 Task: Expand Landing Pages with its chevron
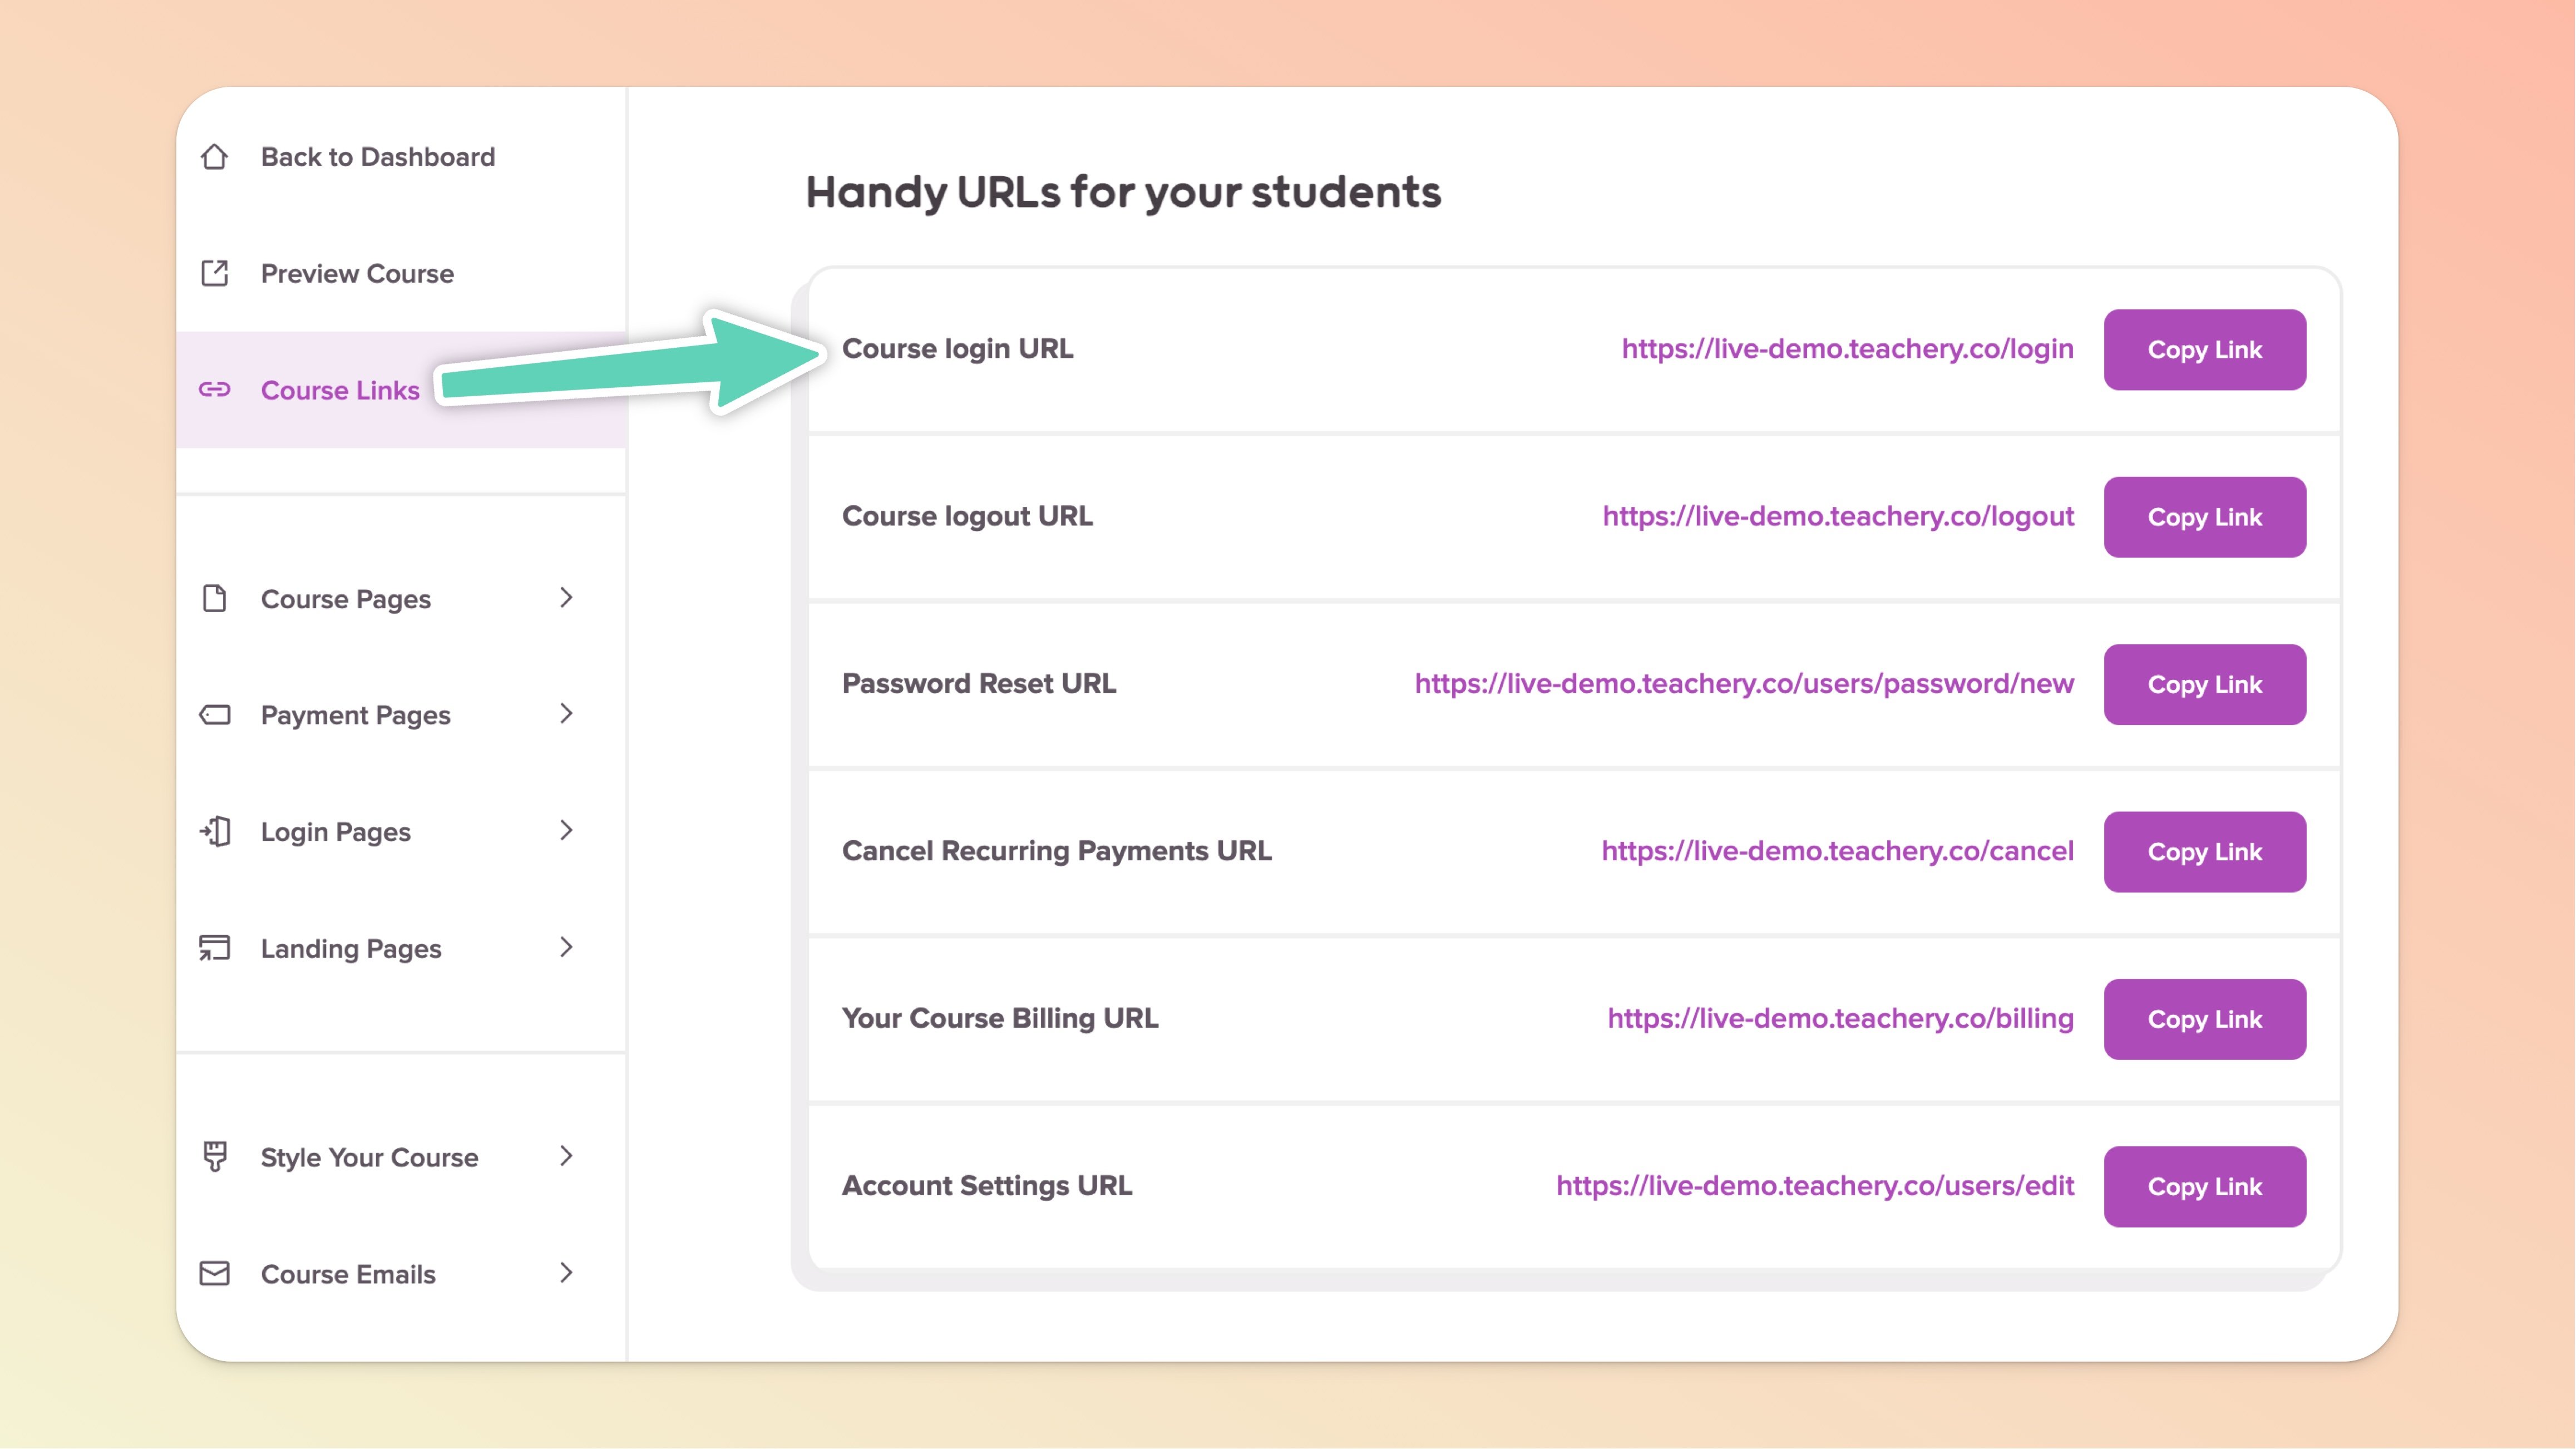pos(566,947)
